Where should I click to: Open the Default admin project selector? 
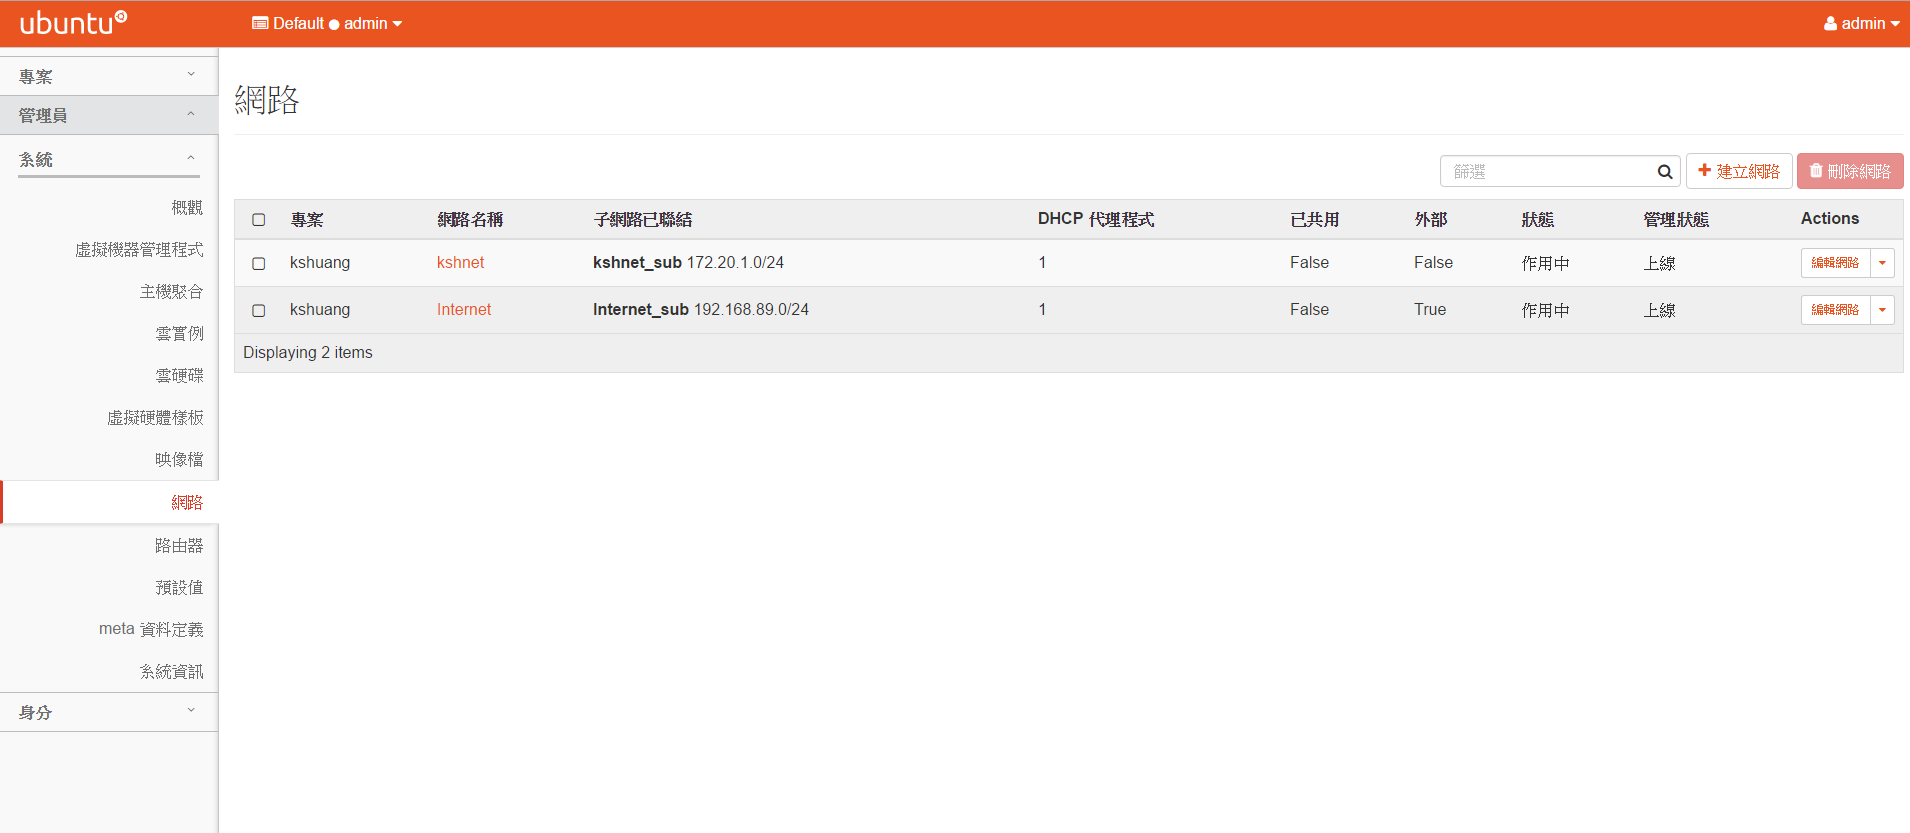tap(327, 23)
